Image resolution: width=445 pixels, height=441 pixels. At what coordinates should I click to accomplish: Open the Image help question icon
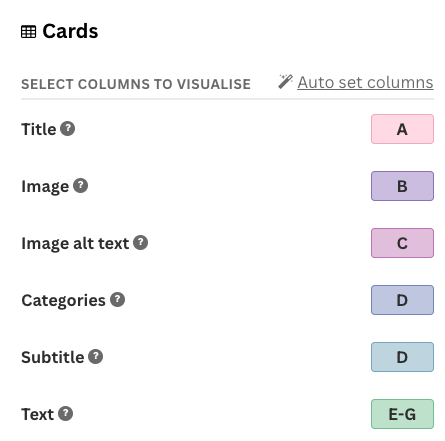[81, 185]
